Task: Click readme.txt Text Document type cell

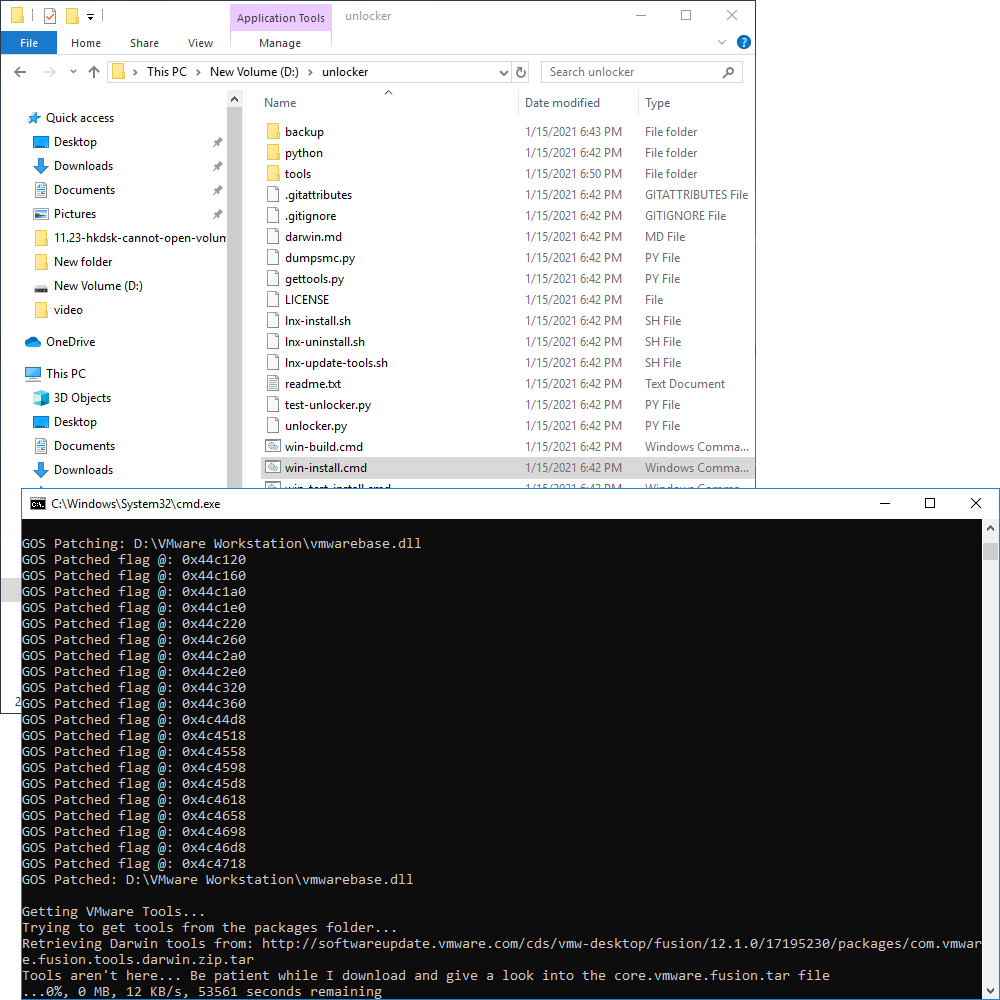Action: [x=684, y=384]
